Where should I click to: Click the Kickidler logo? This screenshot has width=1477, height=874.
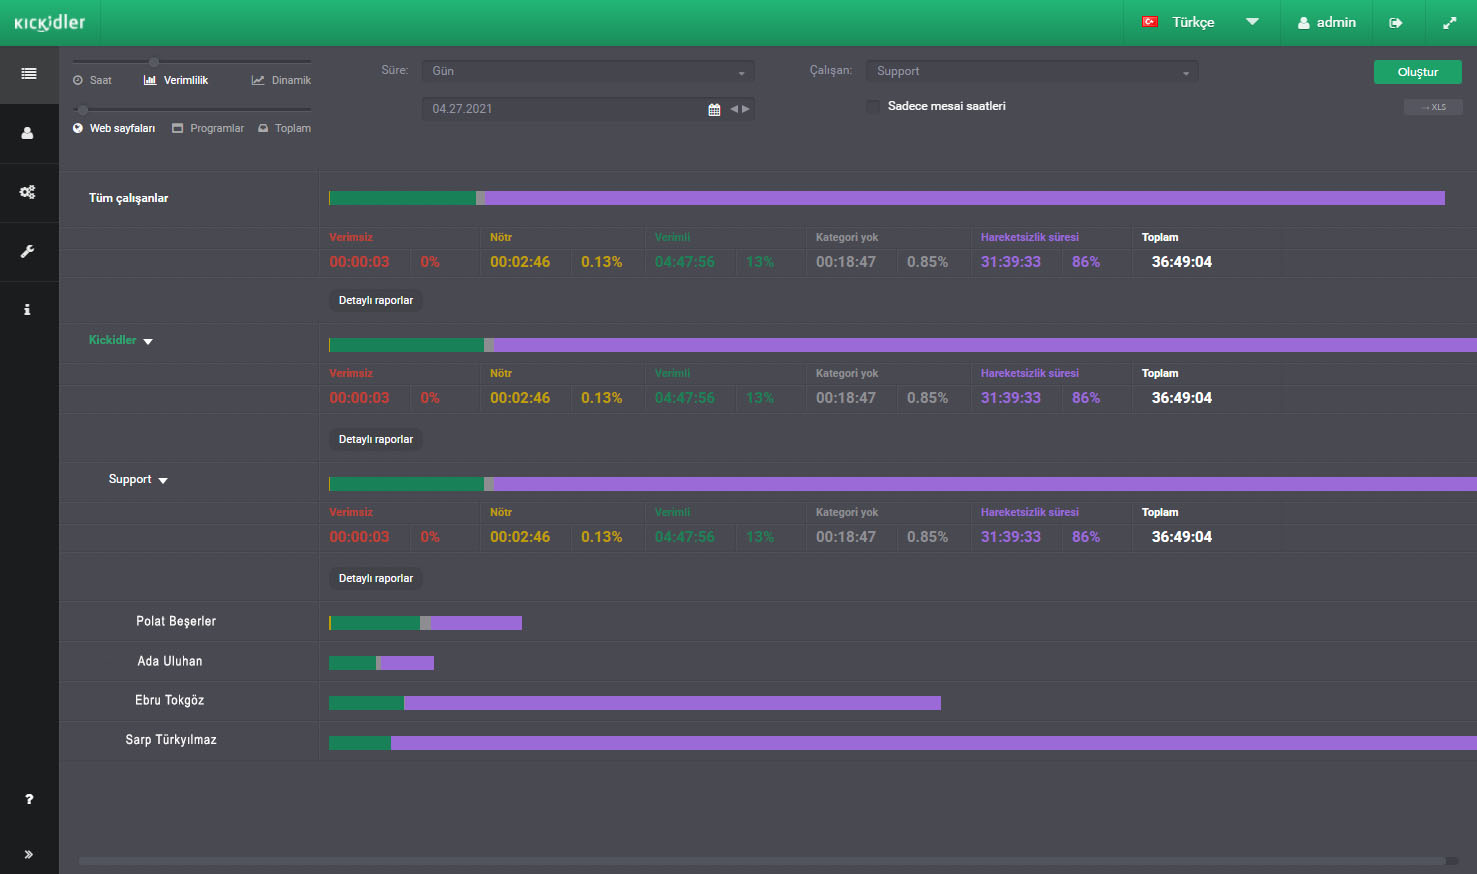tap(50, 22)
